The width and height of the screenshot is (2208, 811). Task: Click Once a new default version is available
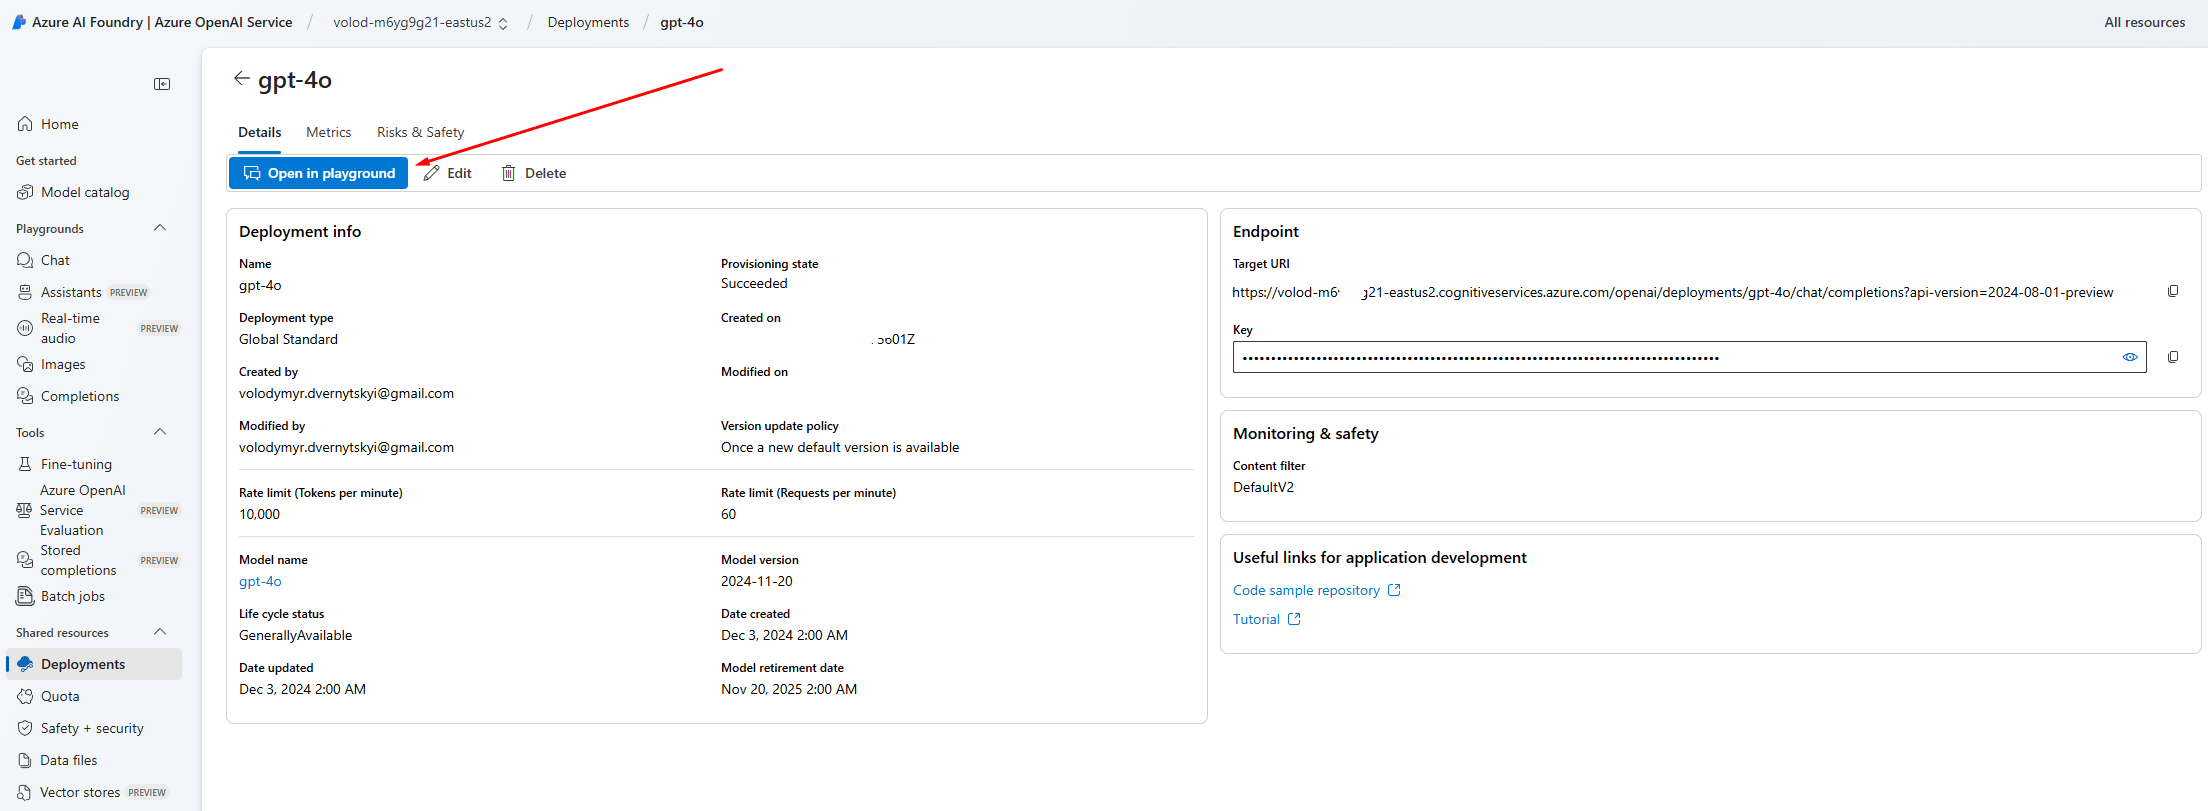[x=839, y=447]
